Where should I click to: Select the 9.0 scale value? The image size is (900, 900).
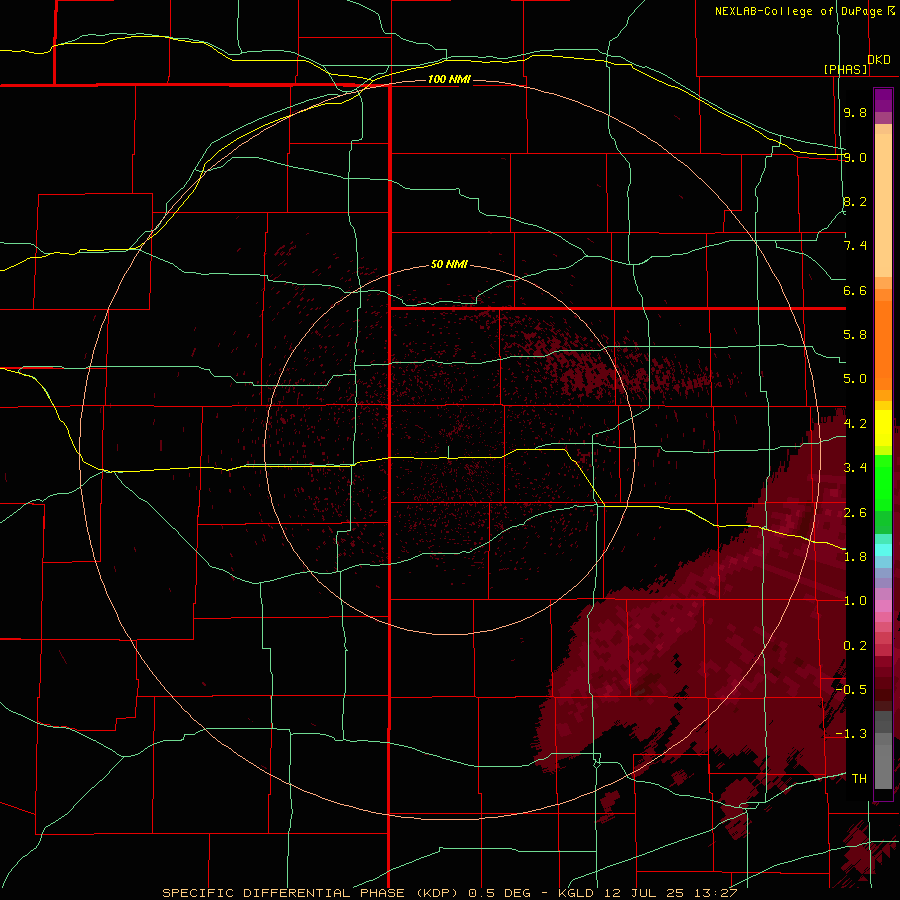pyautogui.click(x=855, y=157)
